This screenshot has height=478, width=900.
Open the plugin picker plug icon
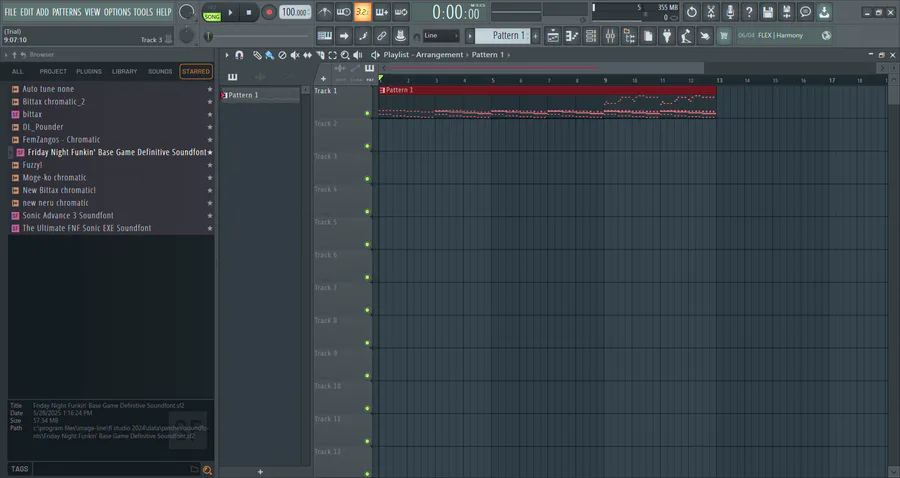(667, 36)
